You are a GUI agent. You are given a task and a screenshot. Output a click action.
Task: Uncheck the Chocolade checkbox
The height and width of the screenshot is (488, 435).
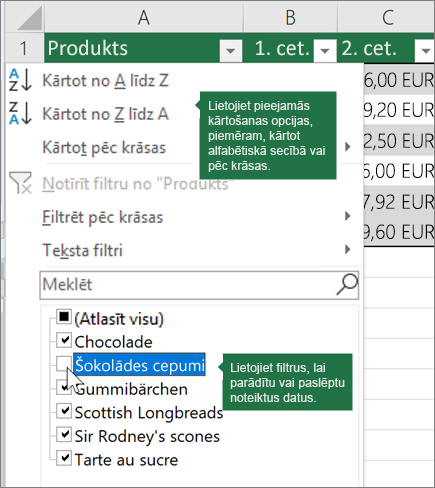pos(63,340)
